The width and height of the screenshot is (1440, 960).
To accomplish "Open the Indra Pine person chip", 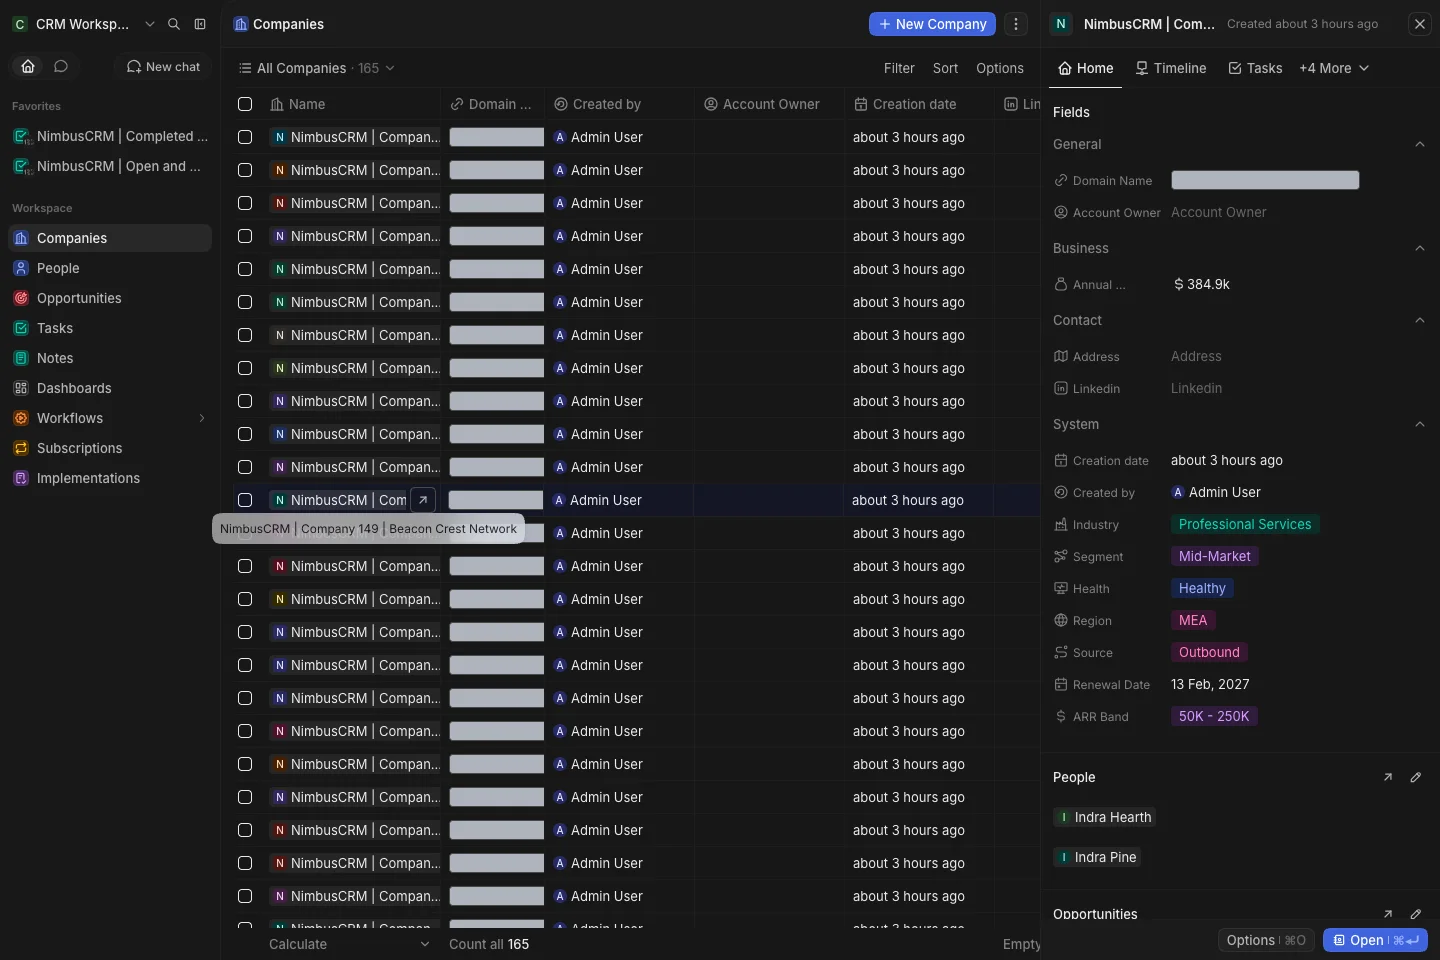I will click(x=1097, y=857).
